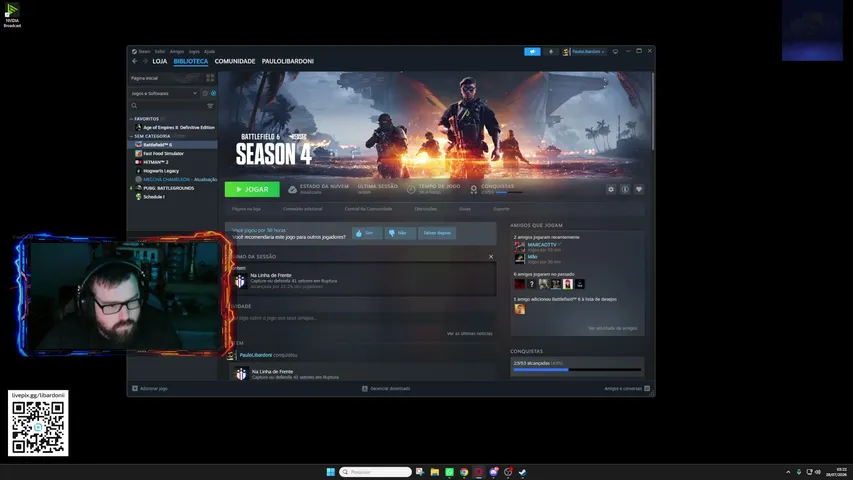Open the Guias link
Screen dimensions: 853x480
tap(465, 209)
